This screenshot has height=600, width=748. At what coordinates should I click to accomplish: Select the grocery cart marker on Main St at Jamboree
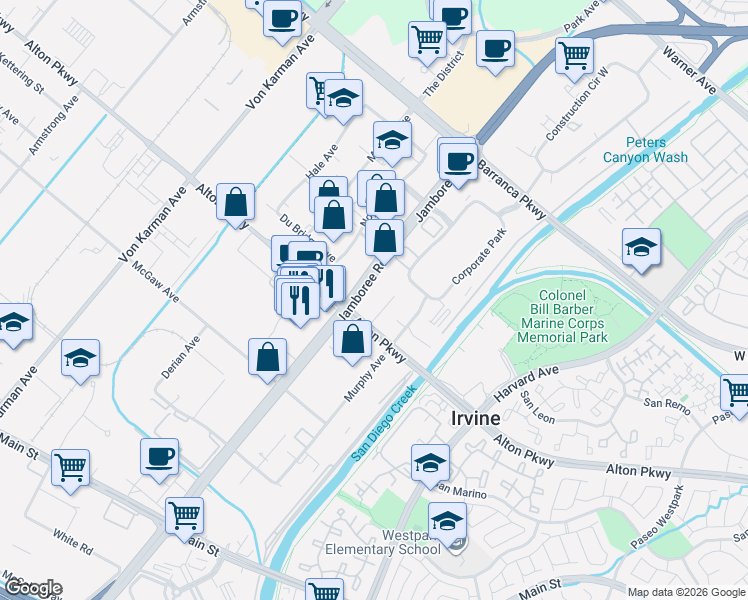click(184, 517)
